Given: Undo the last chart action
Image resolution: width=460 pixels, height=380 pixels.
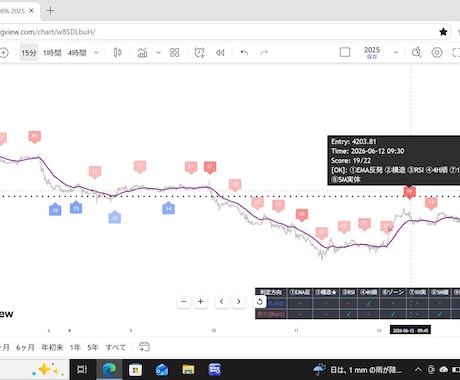Looking at the screenshot, I should click(244, 52).
